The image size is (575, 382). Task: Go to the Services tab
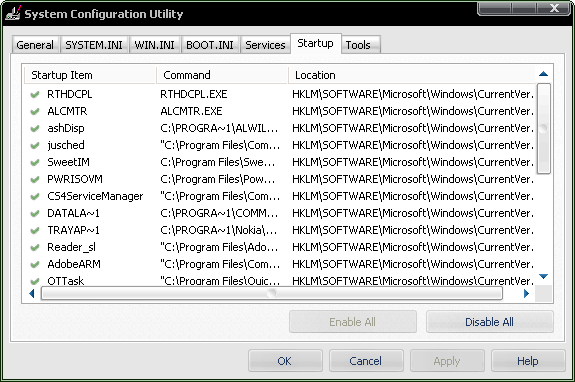pos(265,45)
